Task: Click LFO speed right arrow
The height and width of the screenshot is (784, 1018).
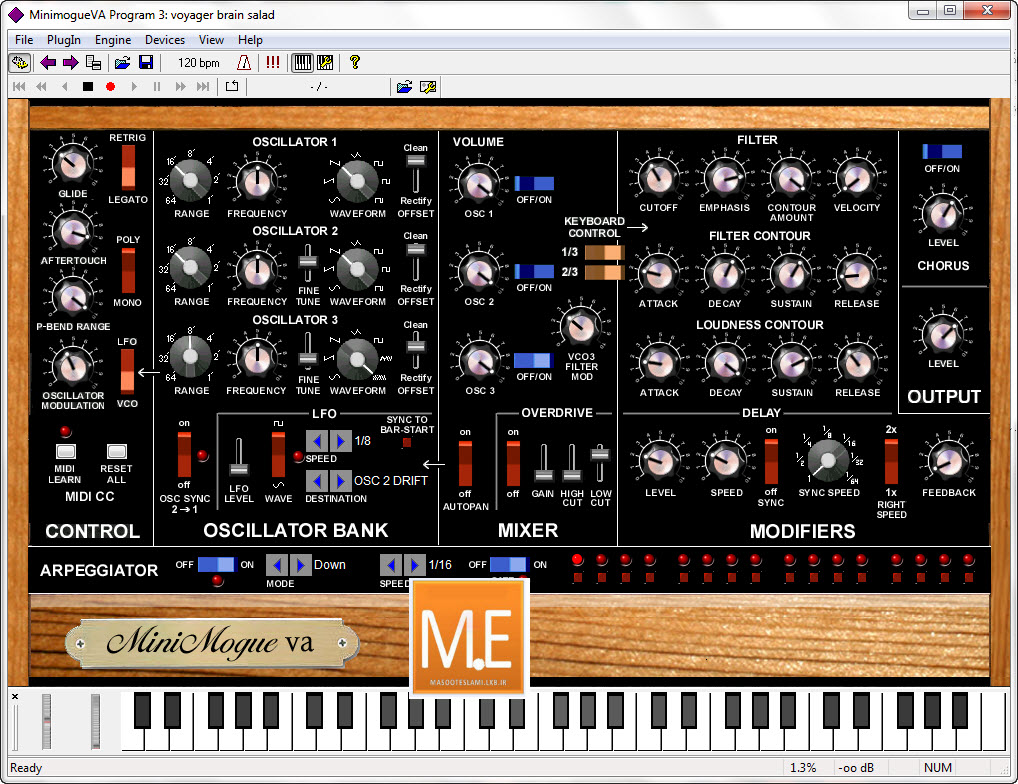Action: [340, 441]
